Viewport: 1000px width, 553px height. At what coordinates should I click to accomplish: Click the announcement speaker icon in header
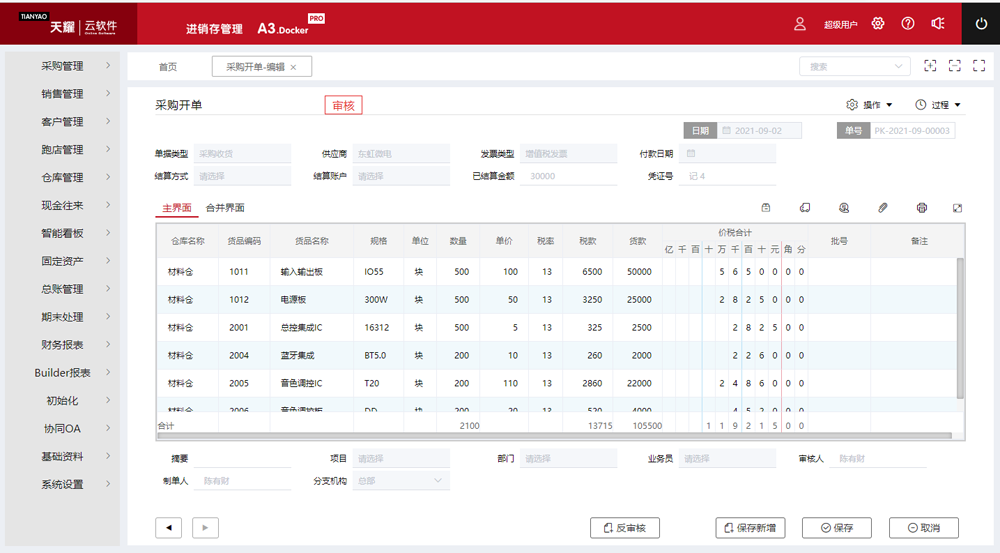tap(937, 24)
